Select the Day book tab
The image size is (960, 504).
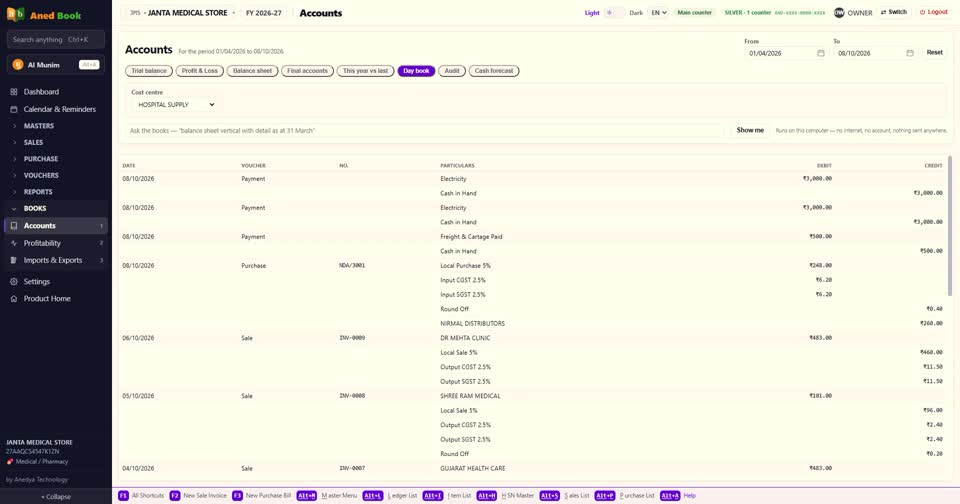[416, 71]
